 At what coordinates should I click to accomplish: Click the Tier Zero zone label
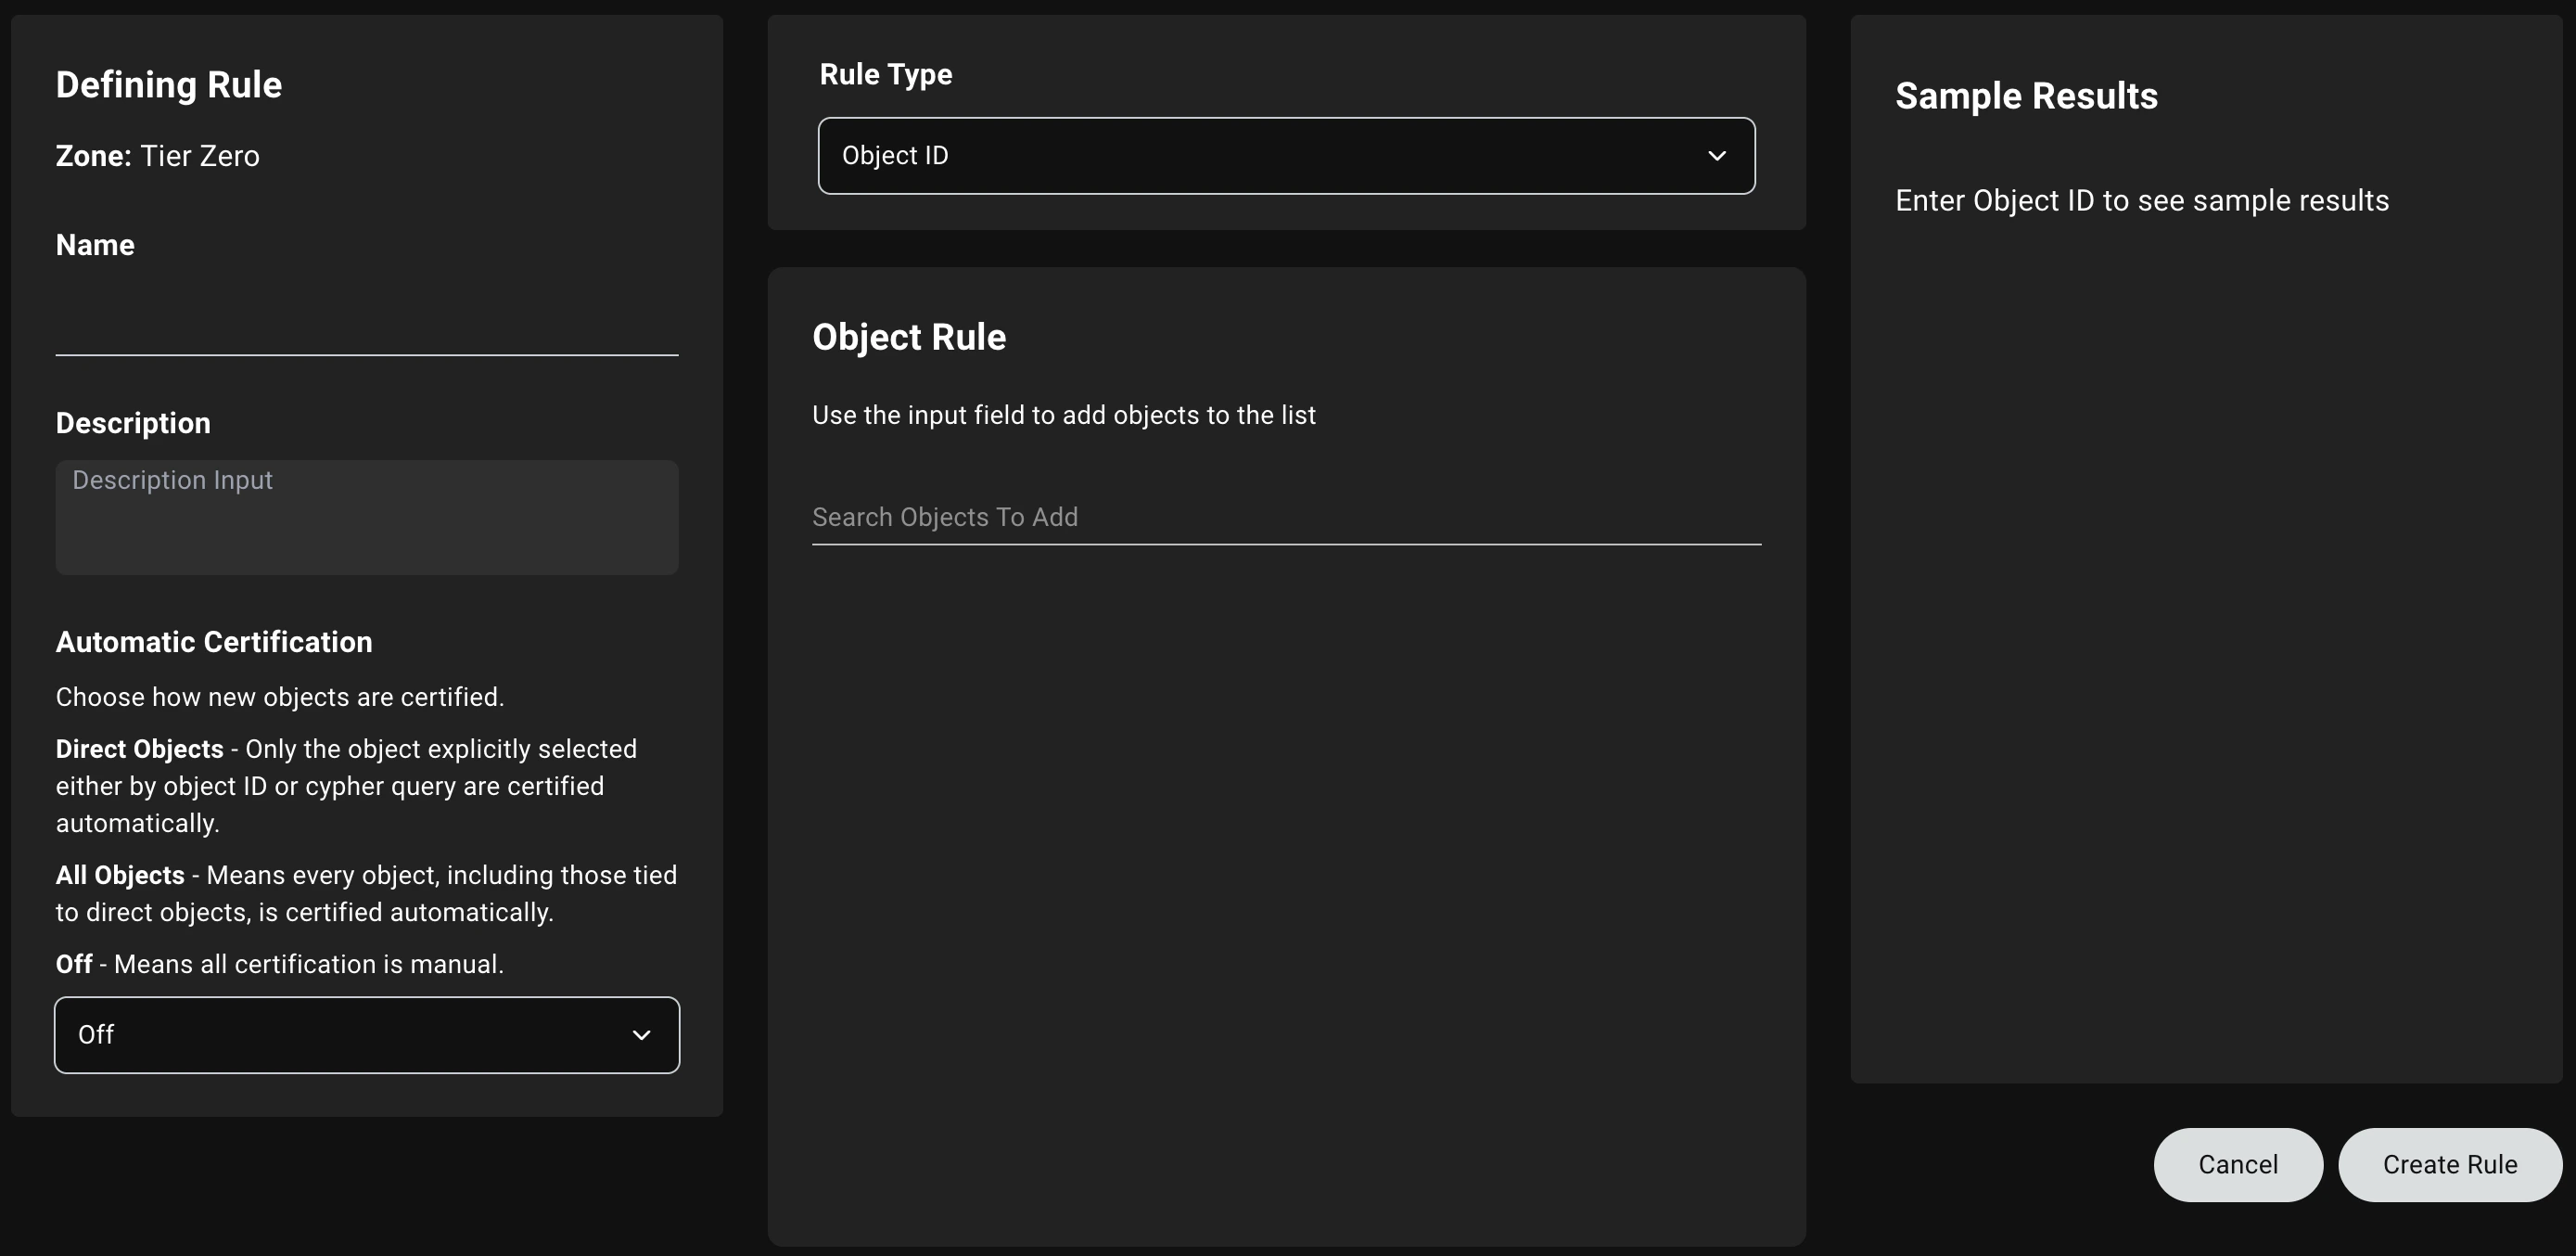[x=200, y=155]
